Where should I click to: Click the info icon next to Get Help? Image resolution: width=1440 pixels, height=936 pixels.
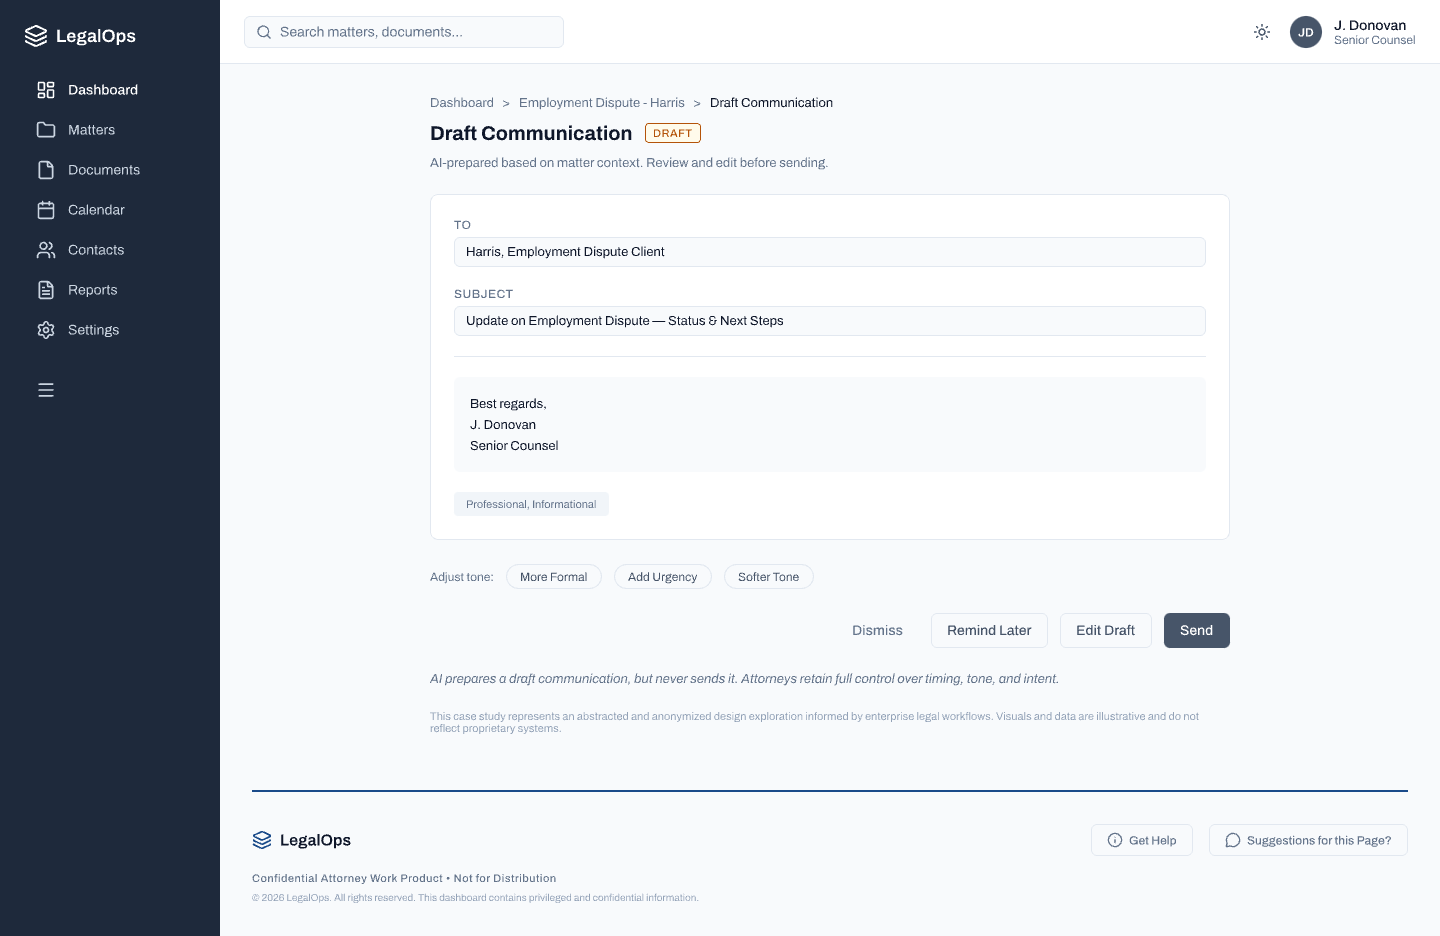[x=1113, y=840]
